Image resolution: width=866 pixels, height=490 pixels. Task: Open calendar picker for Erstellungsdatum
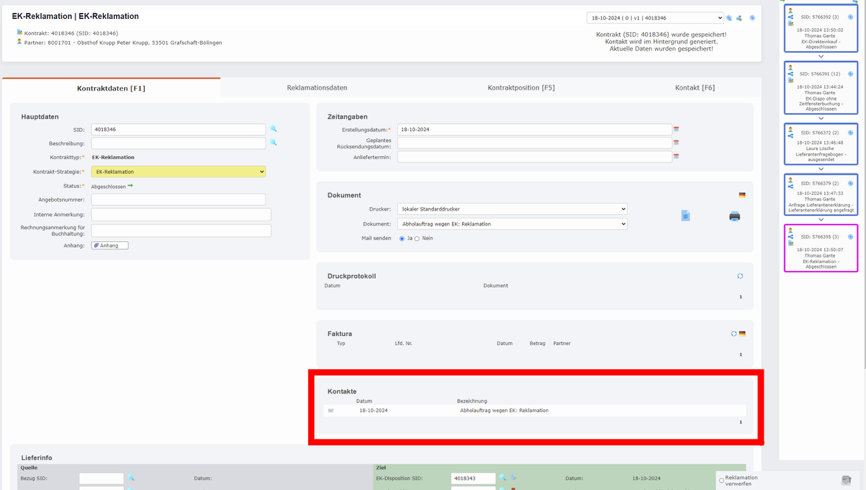[676, 129]
